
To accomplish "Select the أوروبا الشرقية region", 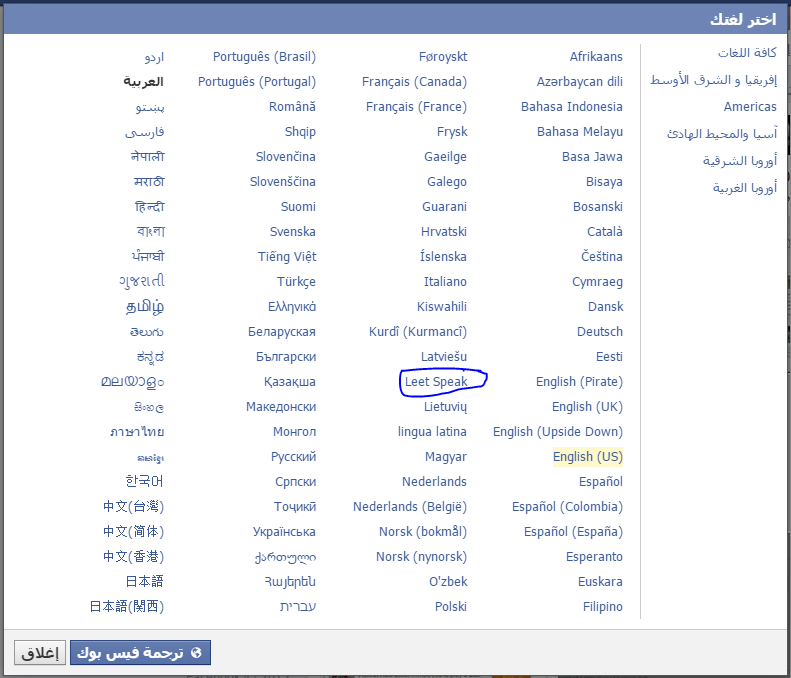I will point(740,160).
